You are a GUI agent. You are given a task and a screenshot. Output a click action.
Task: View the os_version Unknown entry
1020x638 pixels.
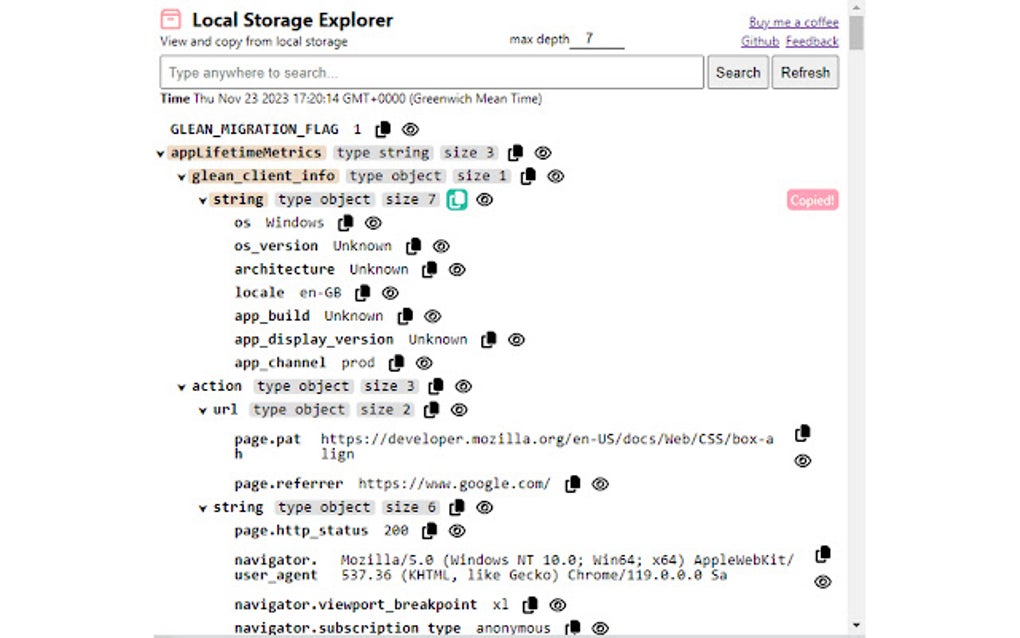click(441, 246)
